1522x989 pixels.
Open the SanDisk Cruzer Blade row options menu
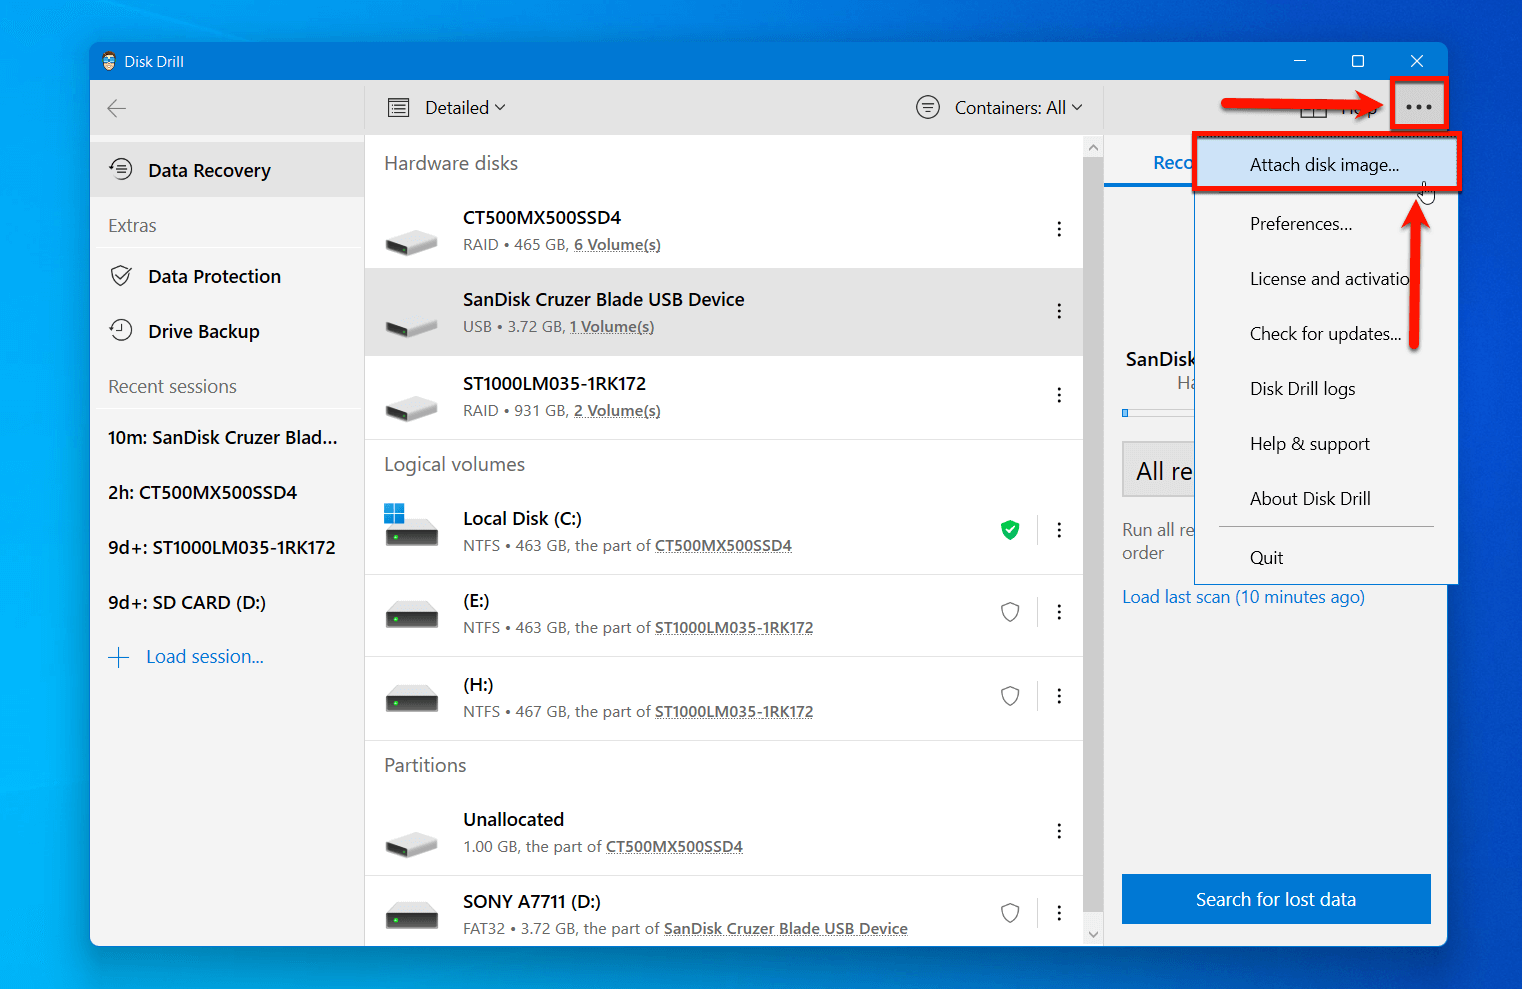tap(1059, 311)
